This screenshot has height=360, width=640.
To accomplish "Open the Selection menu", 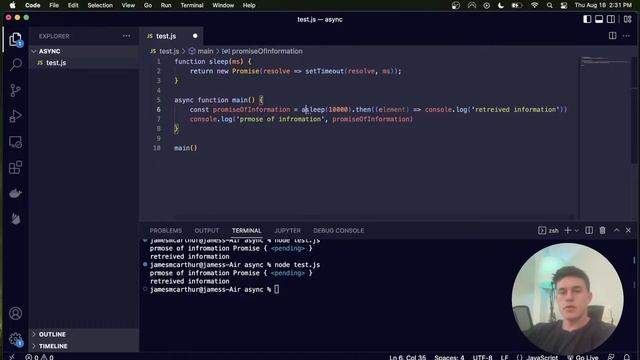I will click(x=100, y=5).
